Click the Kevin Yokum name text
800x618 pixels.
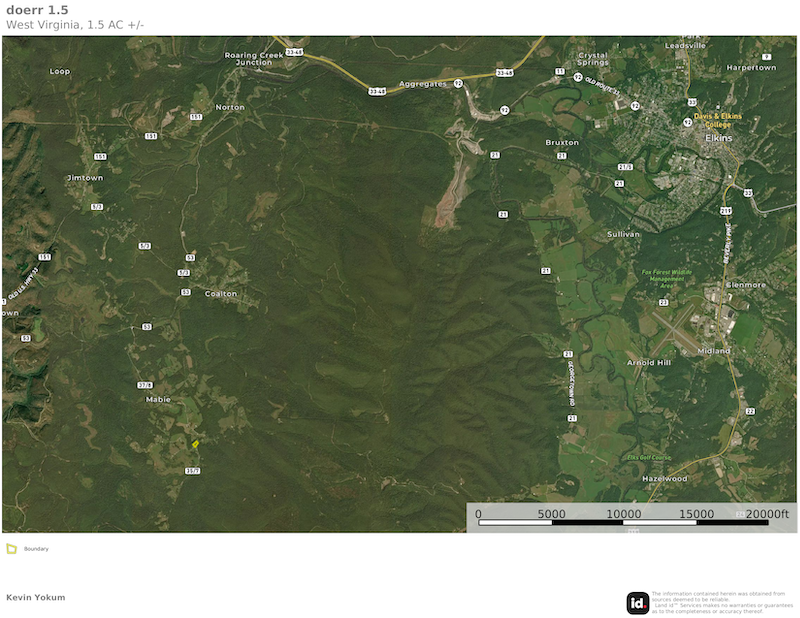(36, 597)
